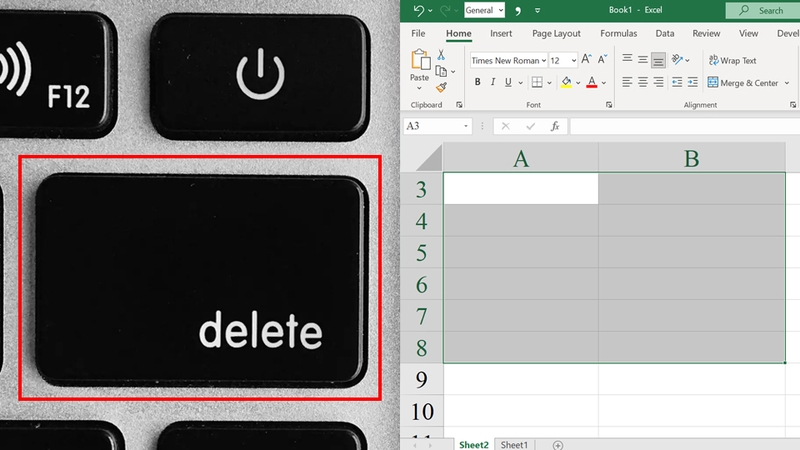Image resolution: width=800 pixels, height=450 pixels.
Task: Align text right in cell
Action: (x=659, y=82)
